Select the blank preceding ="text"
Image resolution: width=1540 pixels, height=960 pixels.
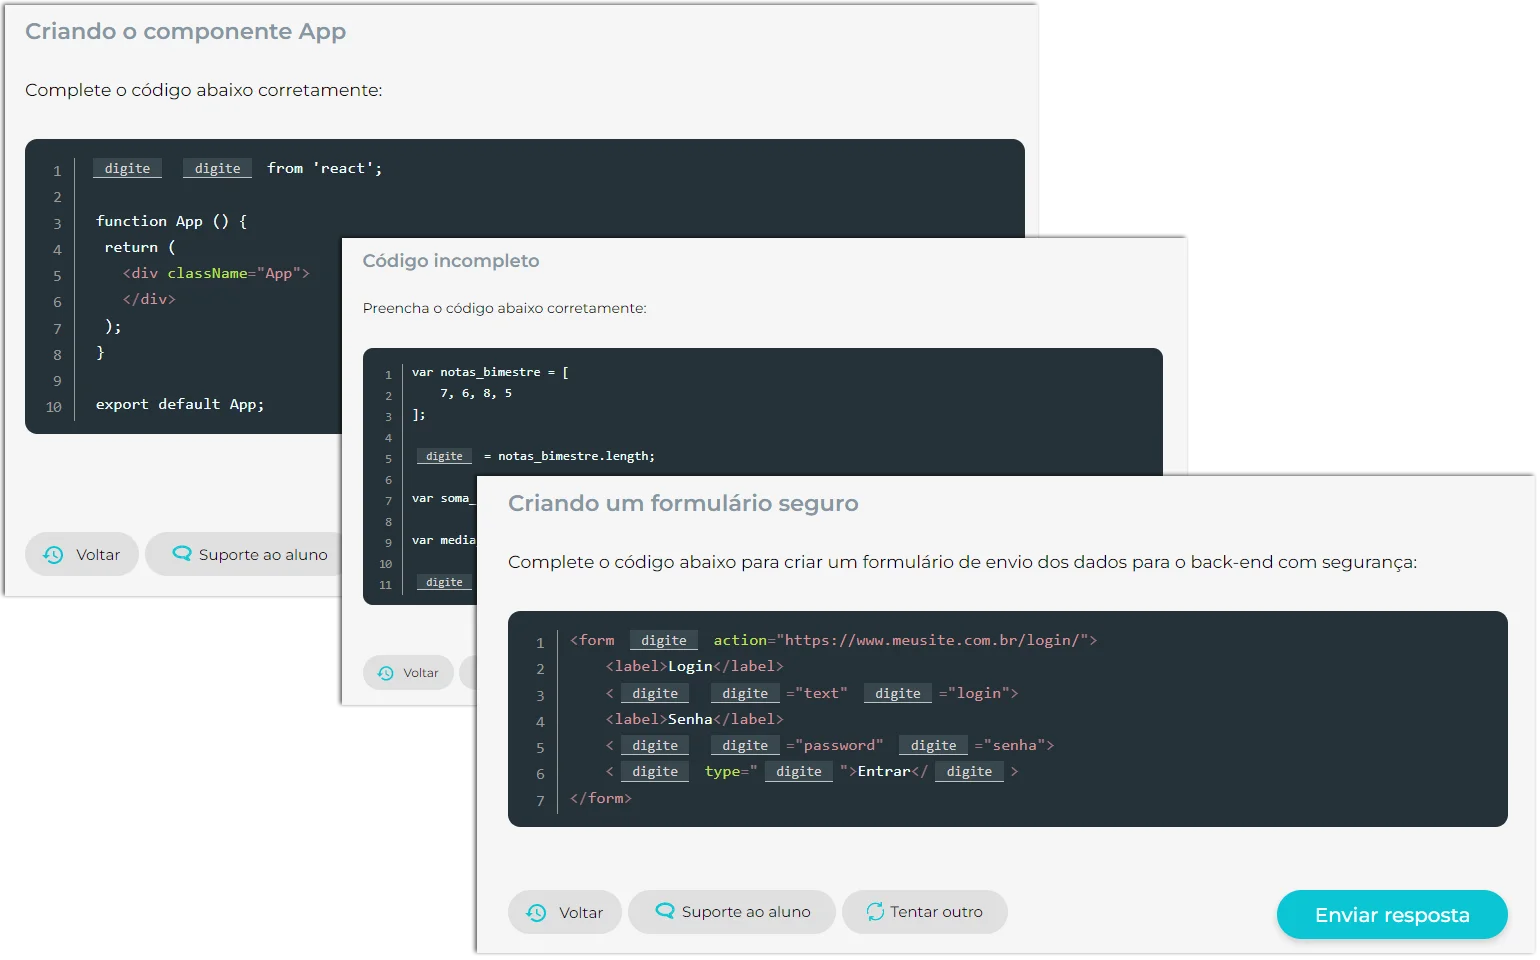tap(745, 693)
